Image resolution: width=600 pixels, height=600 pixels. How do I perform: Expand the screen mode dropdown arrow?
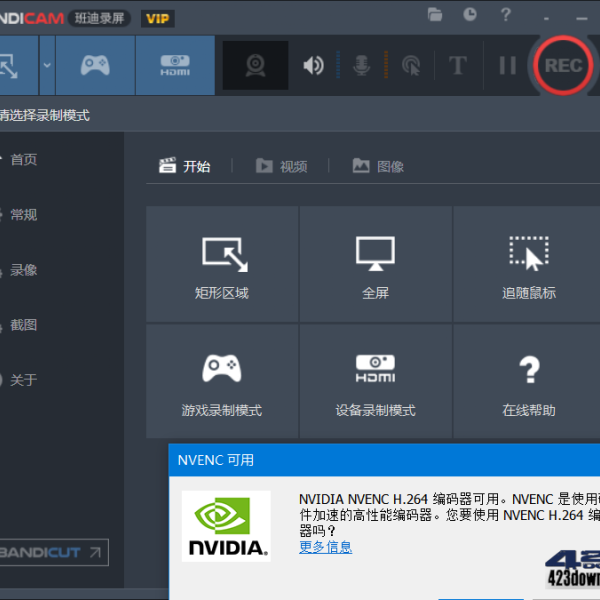pos(47,65)
